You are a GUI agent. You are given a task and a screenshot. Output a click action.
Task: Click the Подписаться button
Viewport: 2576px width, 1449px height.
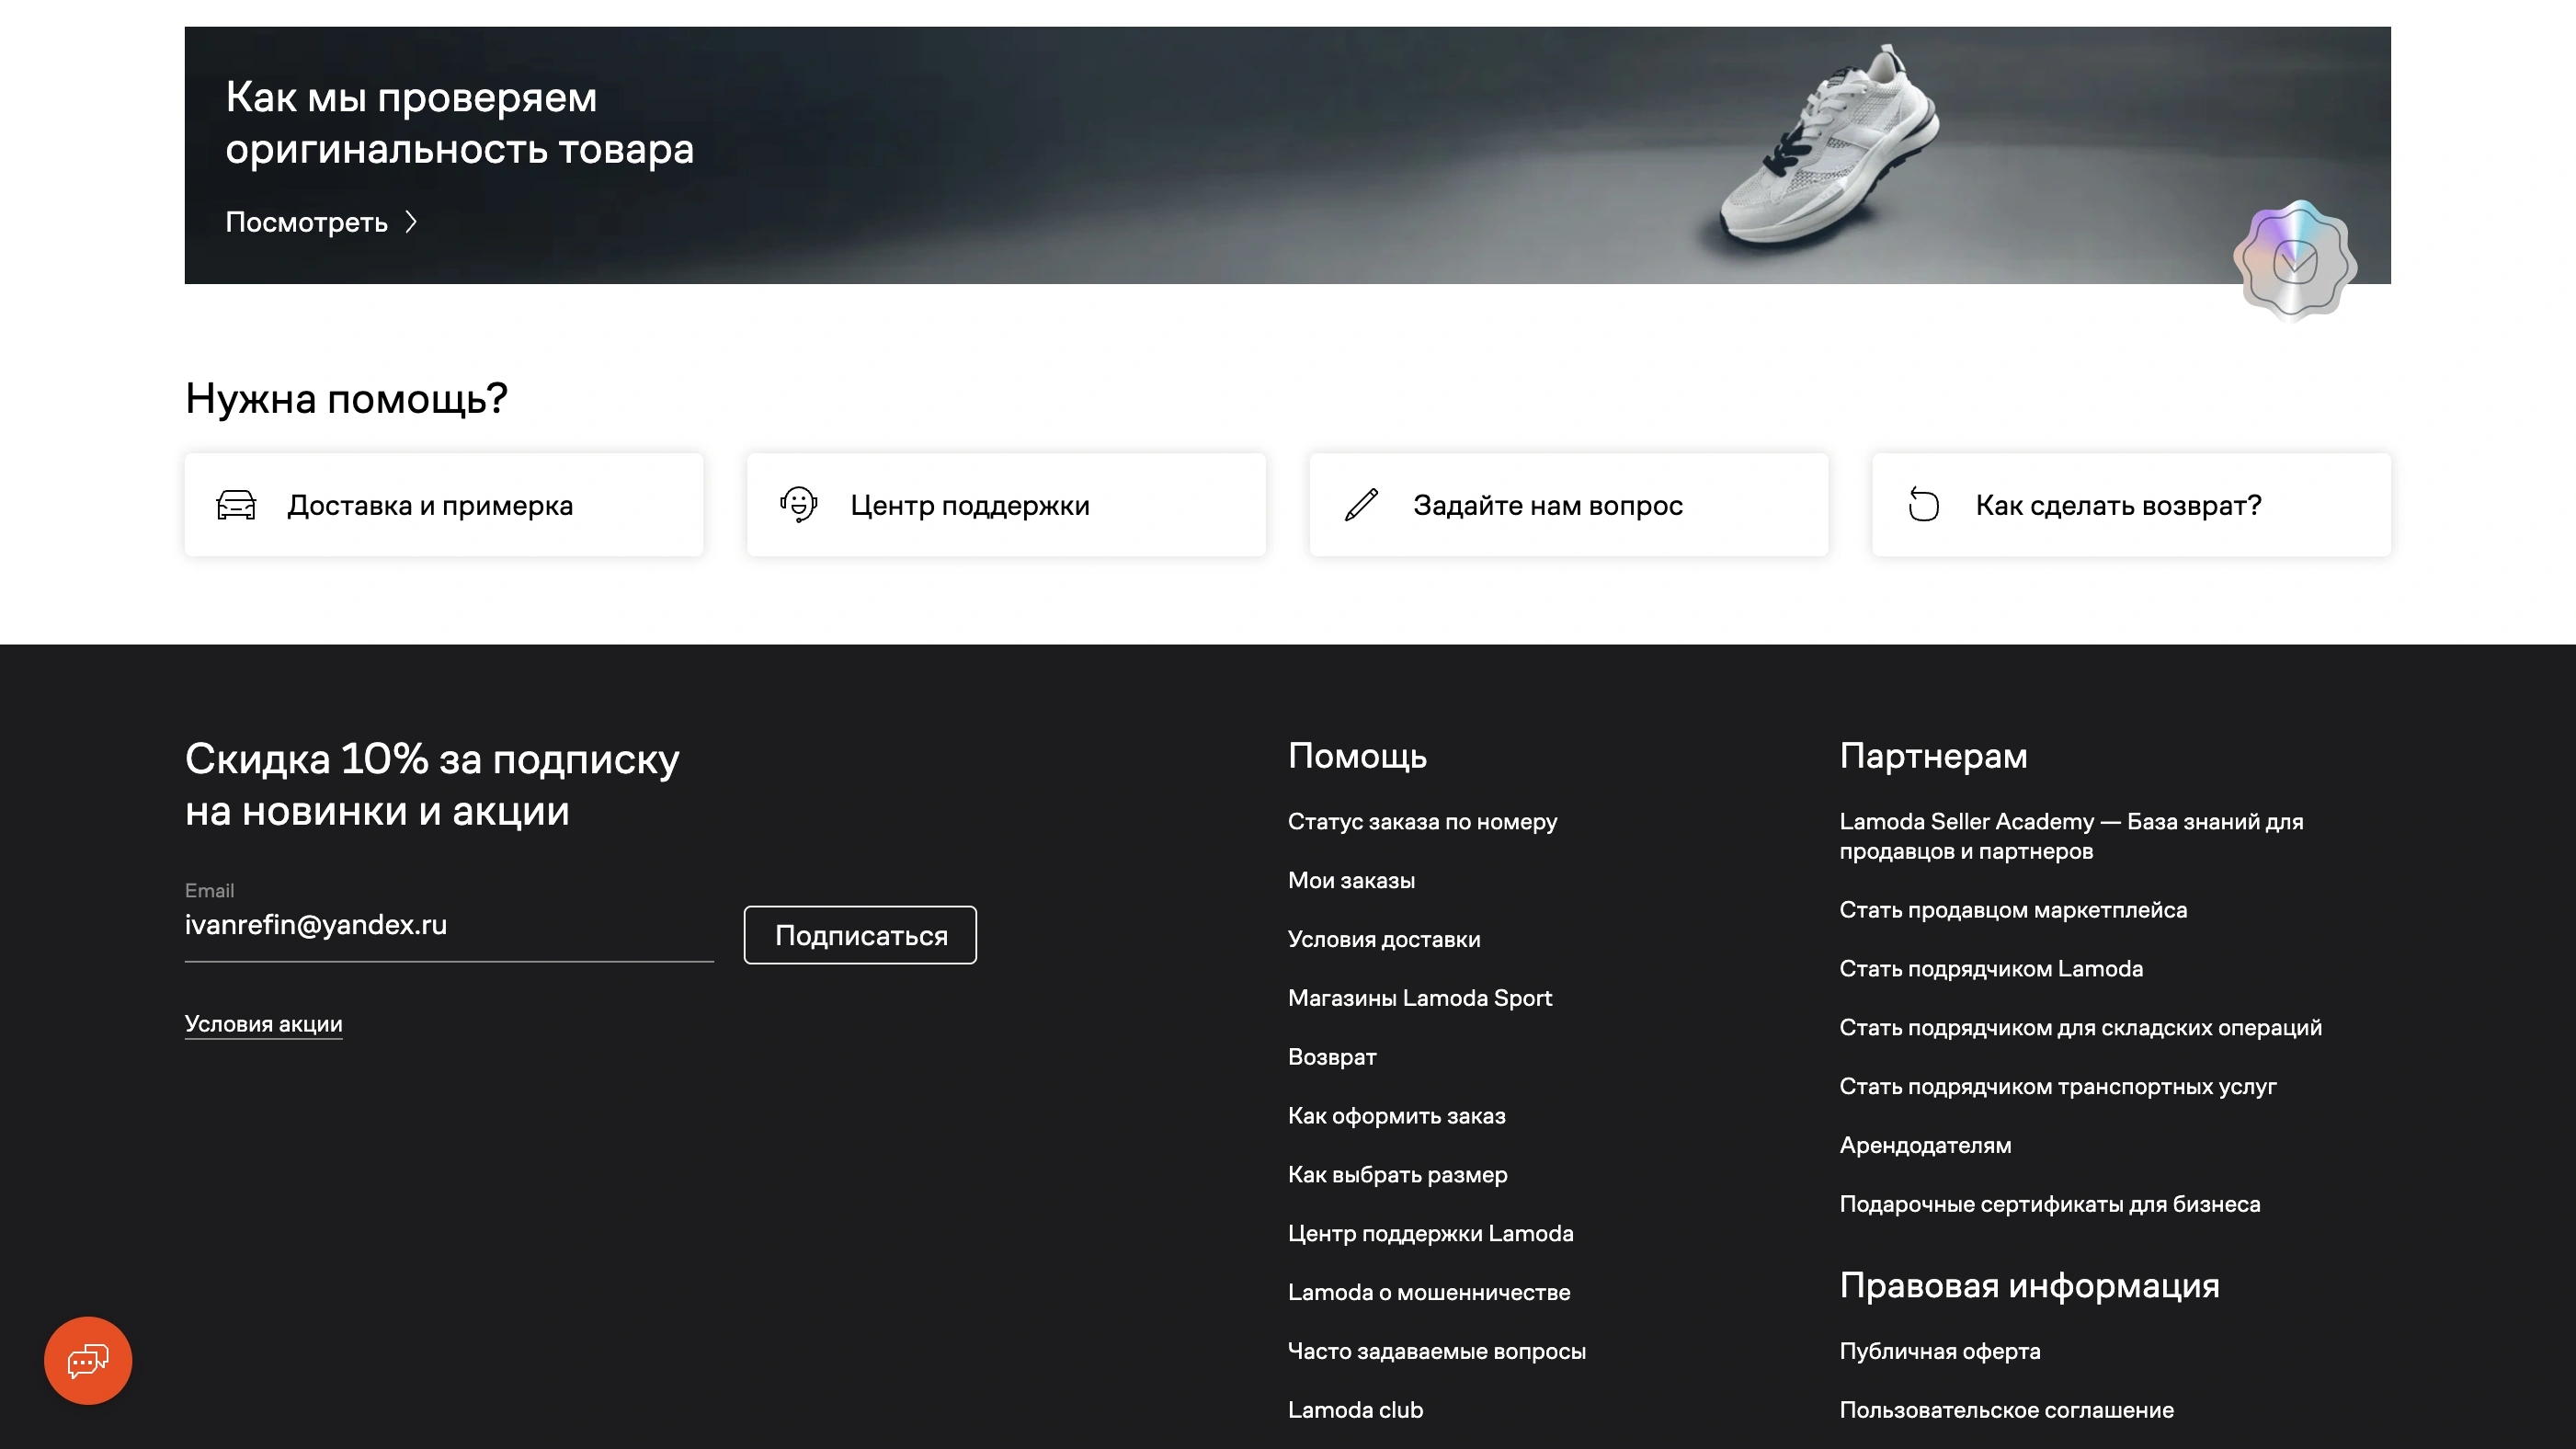click(x=860, y=935)
